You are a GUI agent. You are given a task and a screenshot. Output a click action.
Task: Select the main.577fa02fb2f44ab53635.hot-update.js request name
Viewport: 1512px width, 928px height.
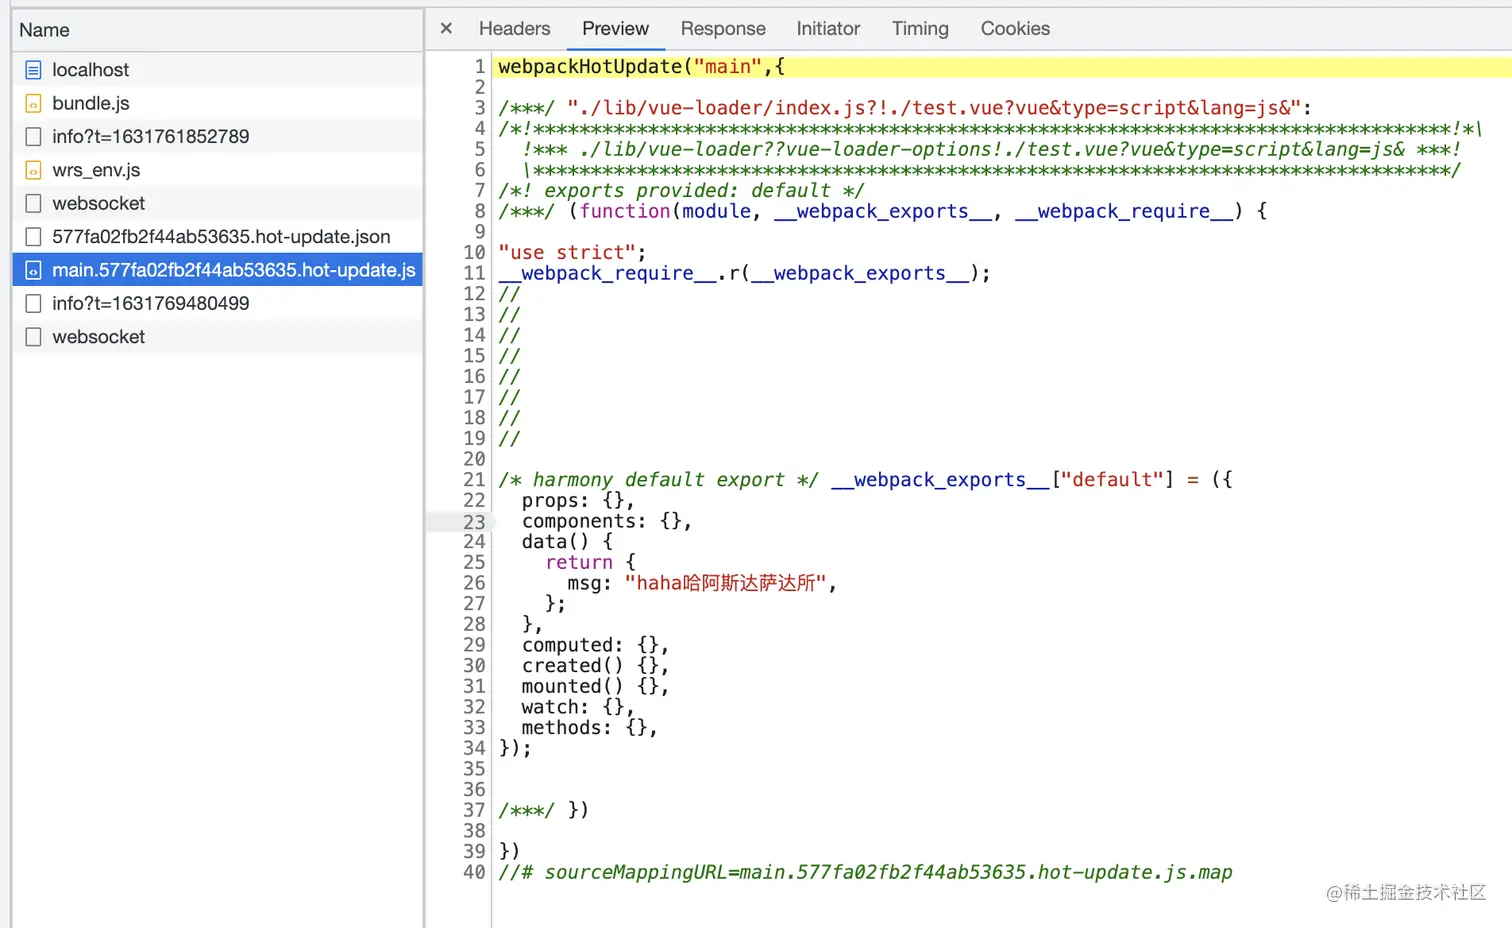pyautogui.click(x=234, y=270)
